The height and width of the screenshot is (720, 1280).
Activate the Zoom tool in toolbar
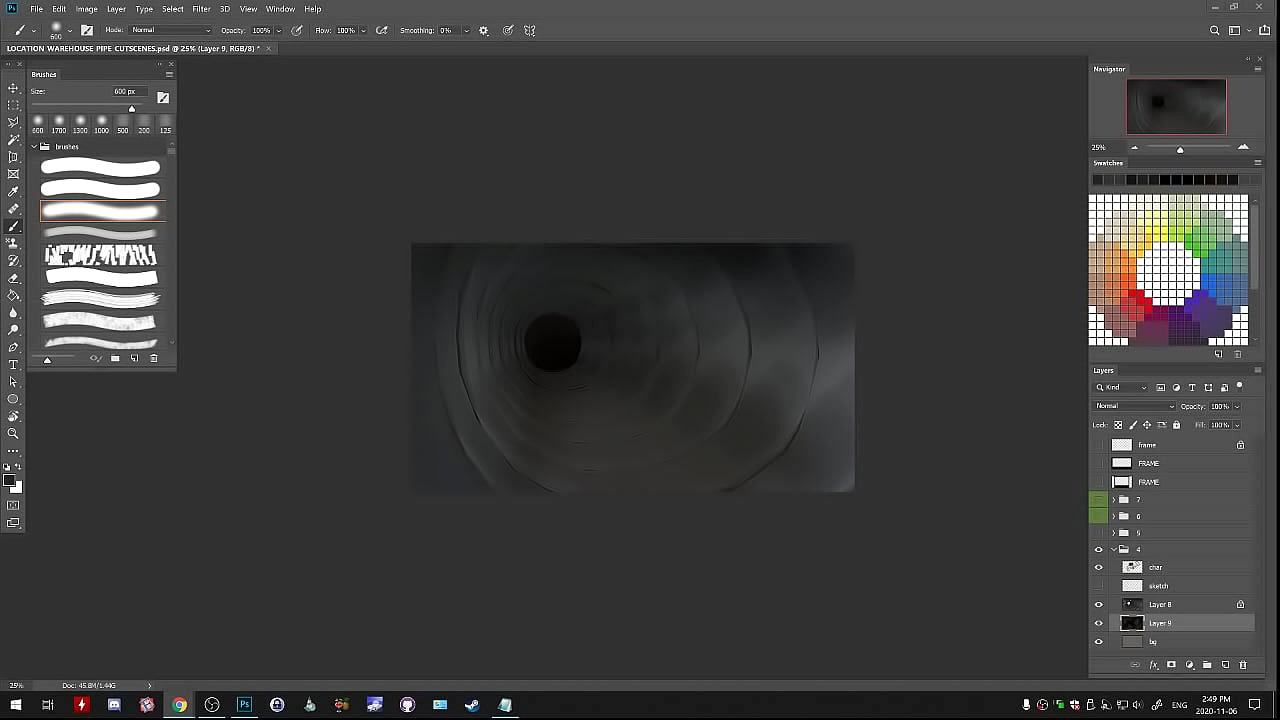click(13, 433)
